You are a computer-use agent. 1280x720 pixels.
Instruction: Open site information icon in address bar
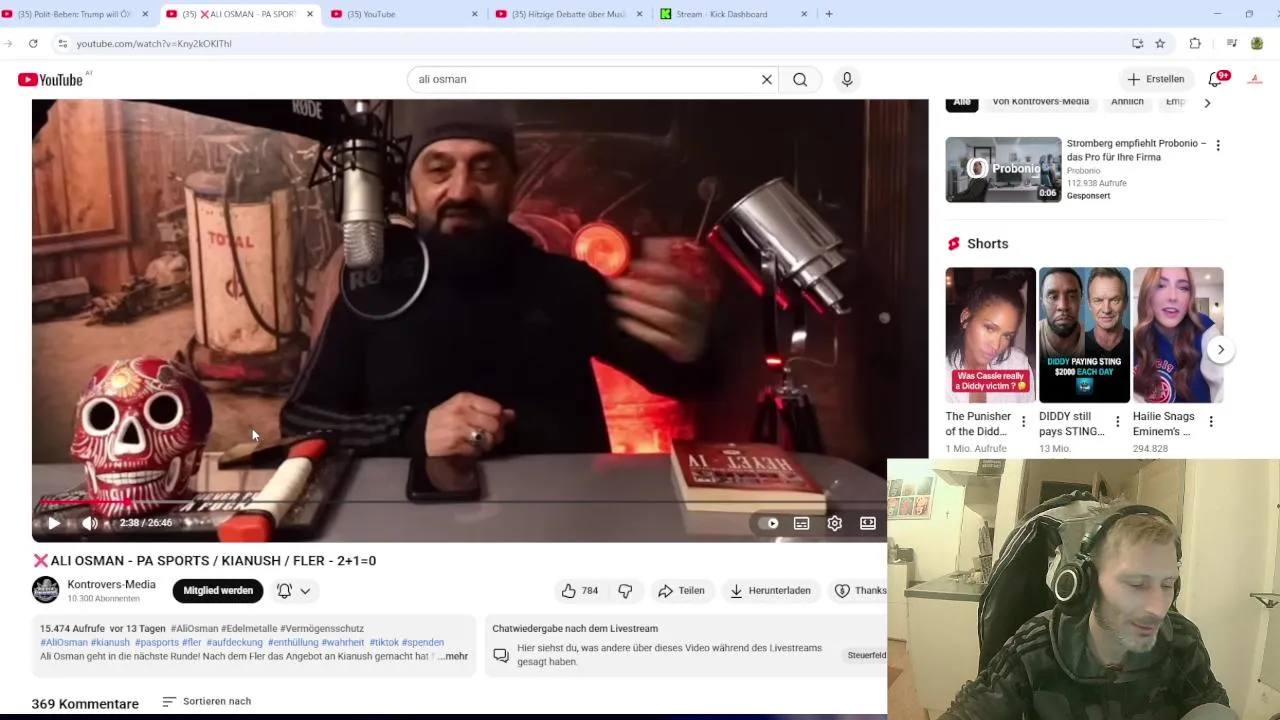pos(62,43)
